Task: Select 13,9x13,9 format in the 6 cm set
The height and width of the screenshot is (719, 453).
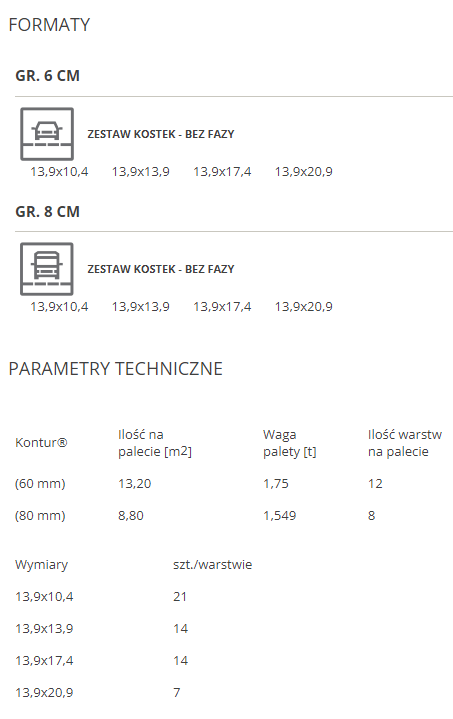Action: (141, 172)
